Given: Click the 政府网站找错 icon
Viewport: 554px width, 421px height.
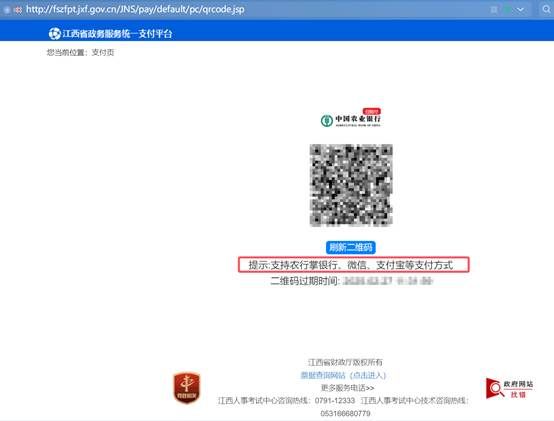Looking at the screenshot, I should point(509,388).
